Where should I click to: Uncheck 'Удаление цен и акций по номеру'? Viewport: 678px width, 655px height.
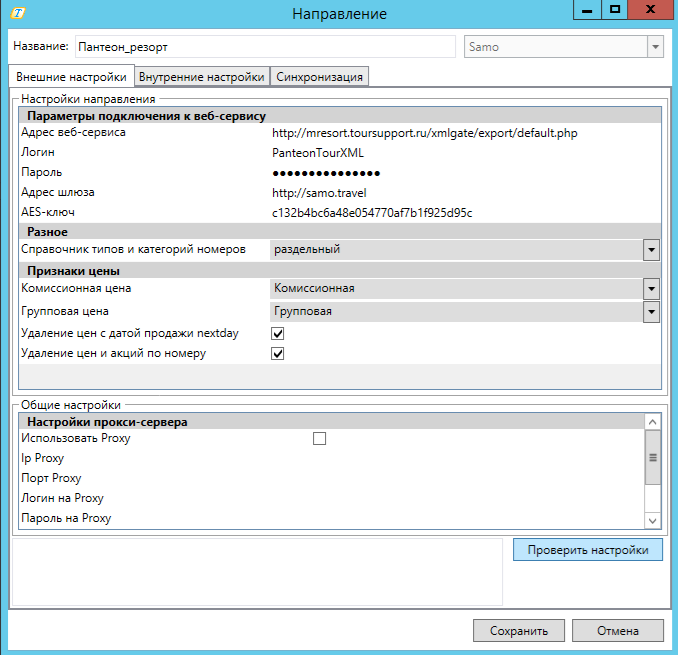(279, 353)
